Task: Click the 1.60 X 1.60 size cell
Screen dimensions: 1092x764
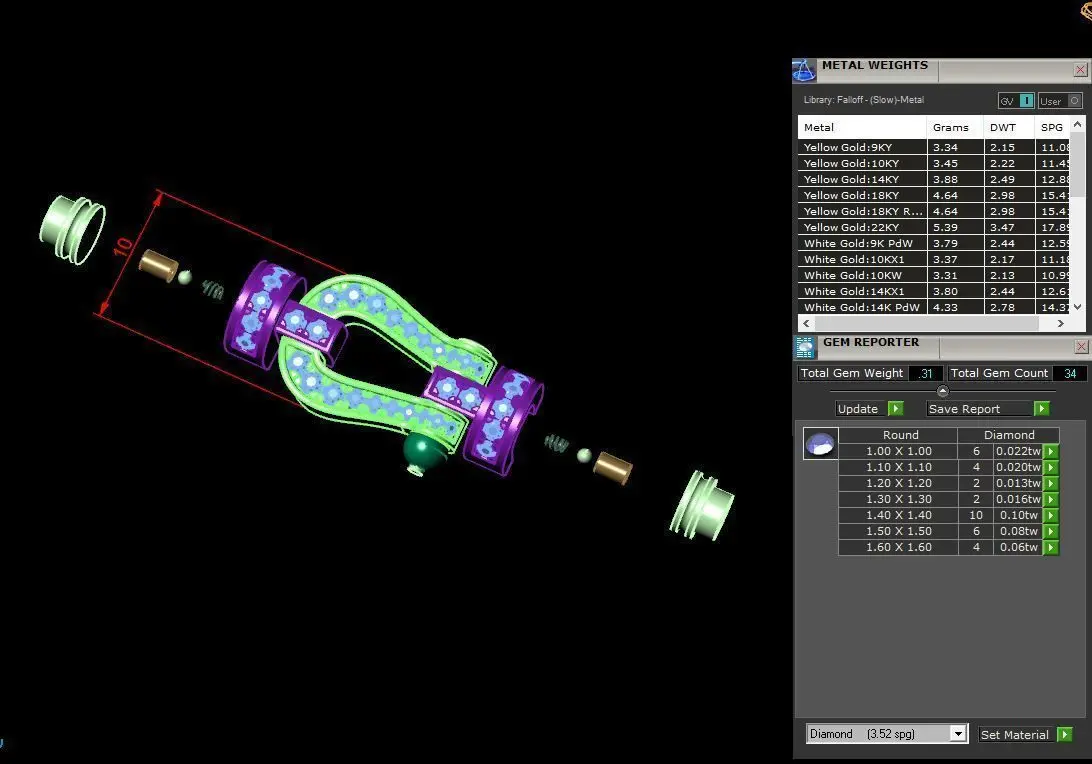Action: point(898,547)
